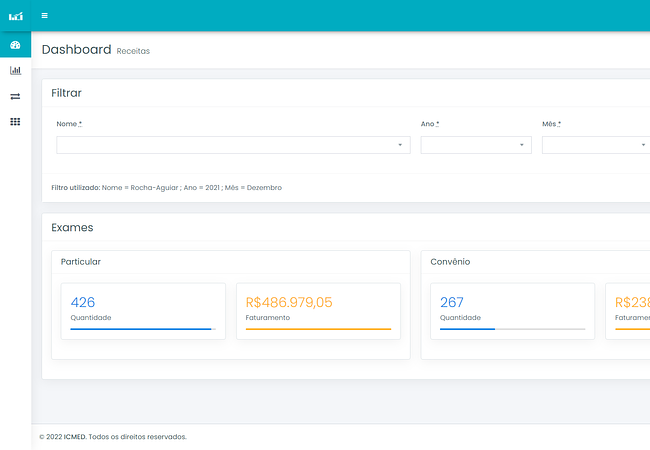This screenshot has height=450, width=650.
Task: Open the Nome dropdown field
Action: 233,145
